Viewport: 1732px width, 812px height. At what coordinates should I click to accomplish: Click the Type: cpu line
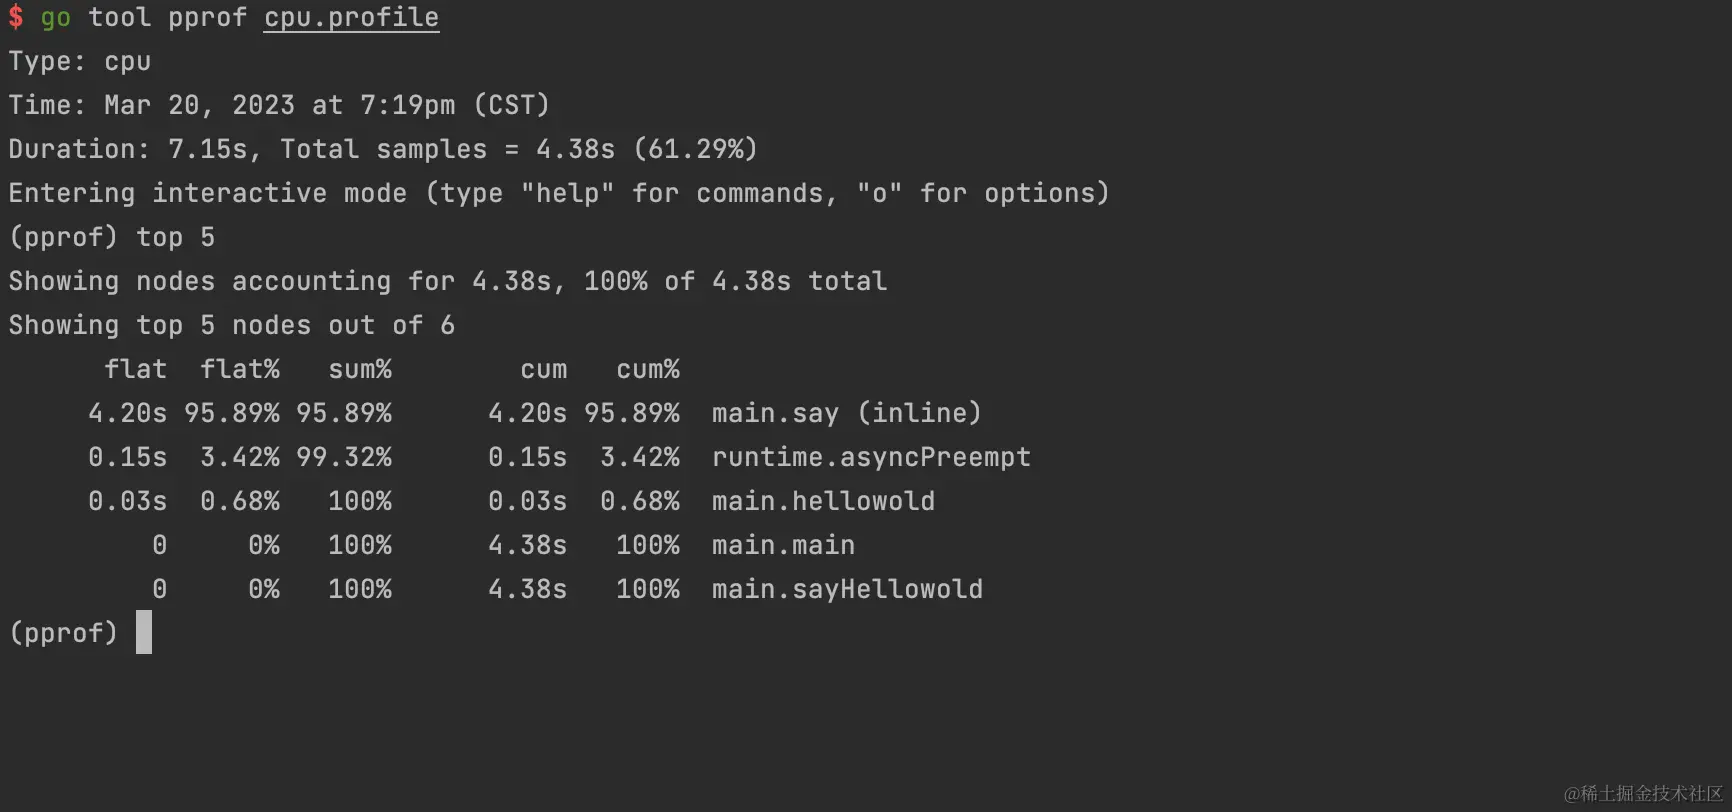(x=80, y=61)
